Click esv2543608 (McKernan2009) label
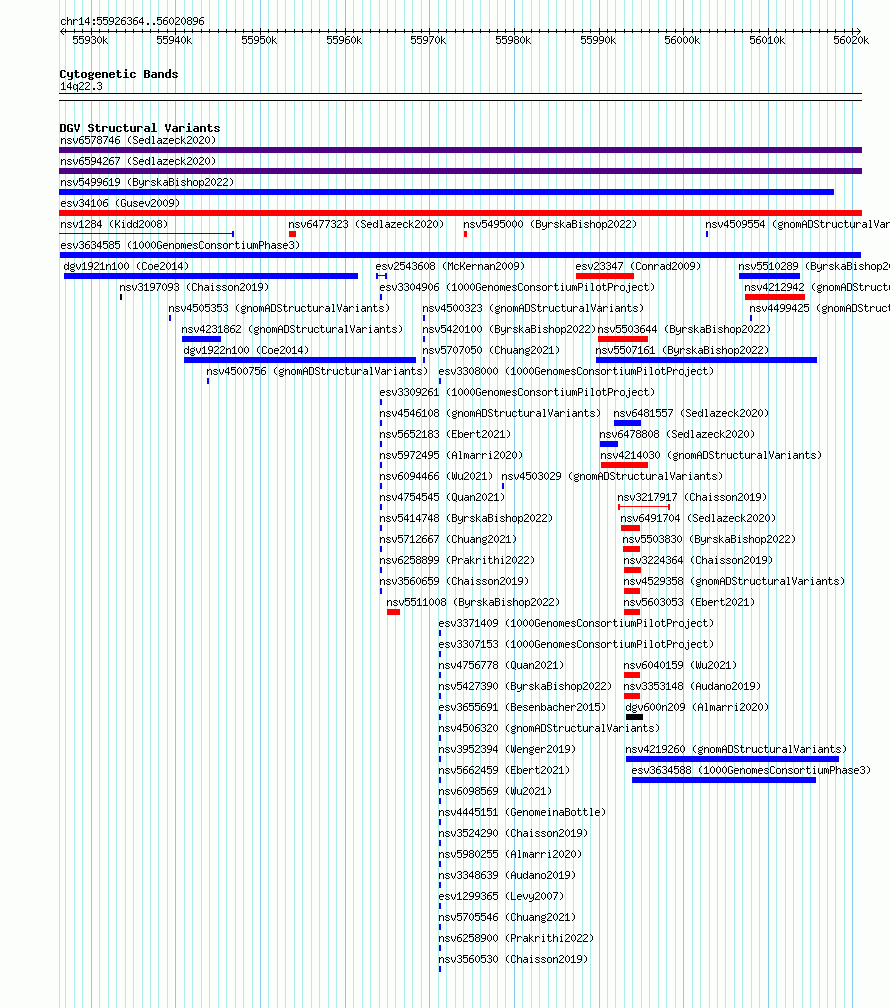Screen dimensions: 890x1008 [450, 266]
